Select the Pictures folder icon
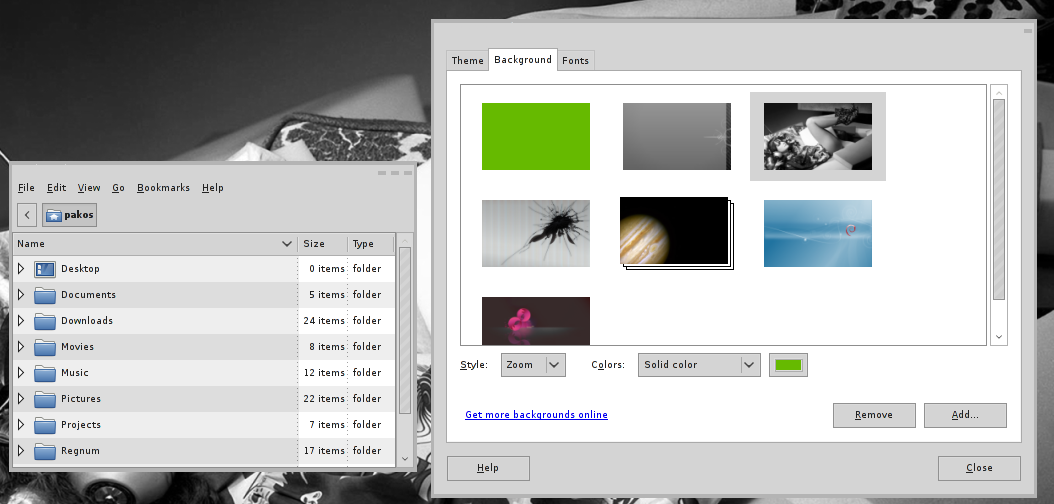The height and width of the screenshot is (504, 1054). (45, 399)
